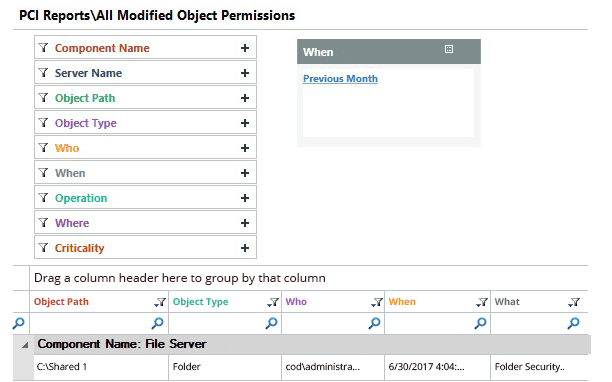The image size is (612, 382).
Task: Open the What column filter icon
Action: (x=574, y=302)
